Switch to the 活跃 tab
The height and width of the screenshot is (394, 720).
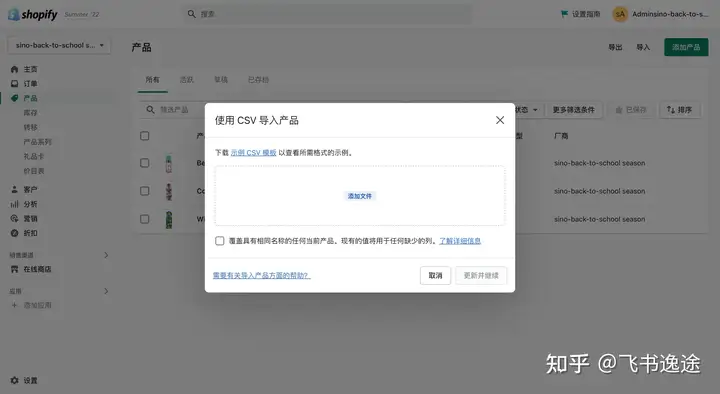click(x=186, y=80)
